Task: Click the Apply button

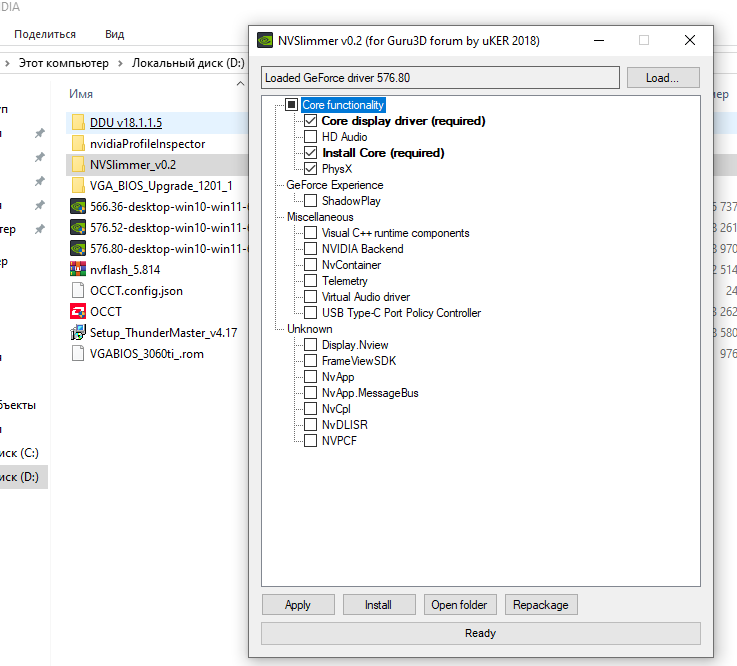Action: 298,605
